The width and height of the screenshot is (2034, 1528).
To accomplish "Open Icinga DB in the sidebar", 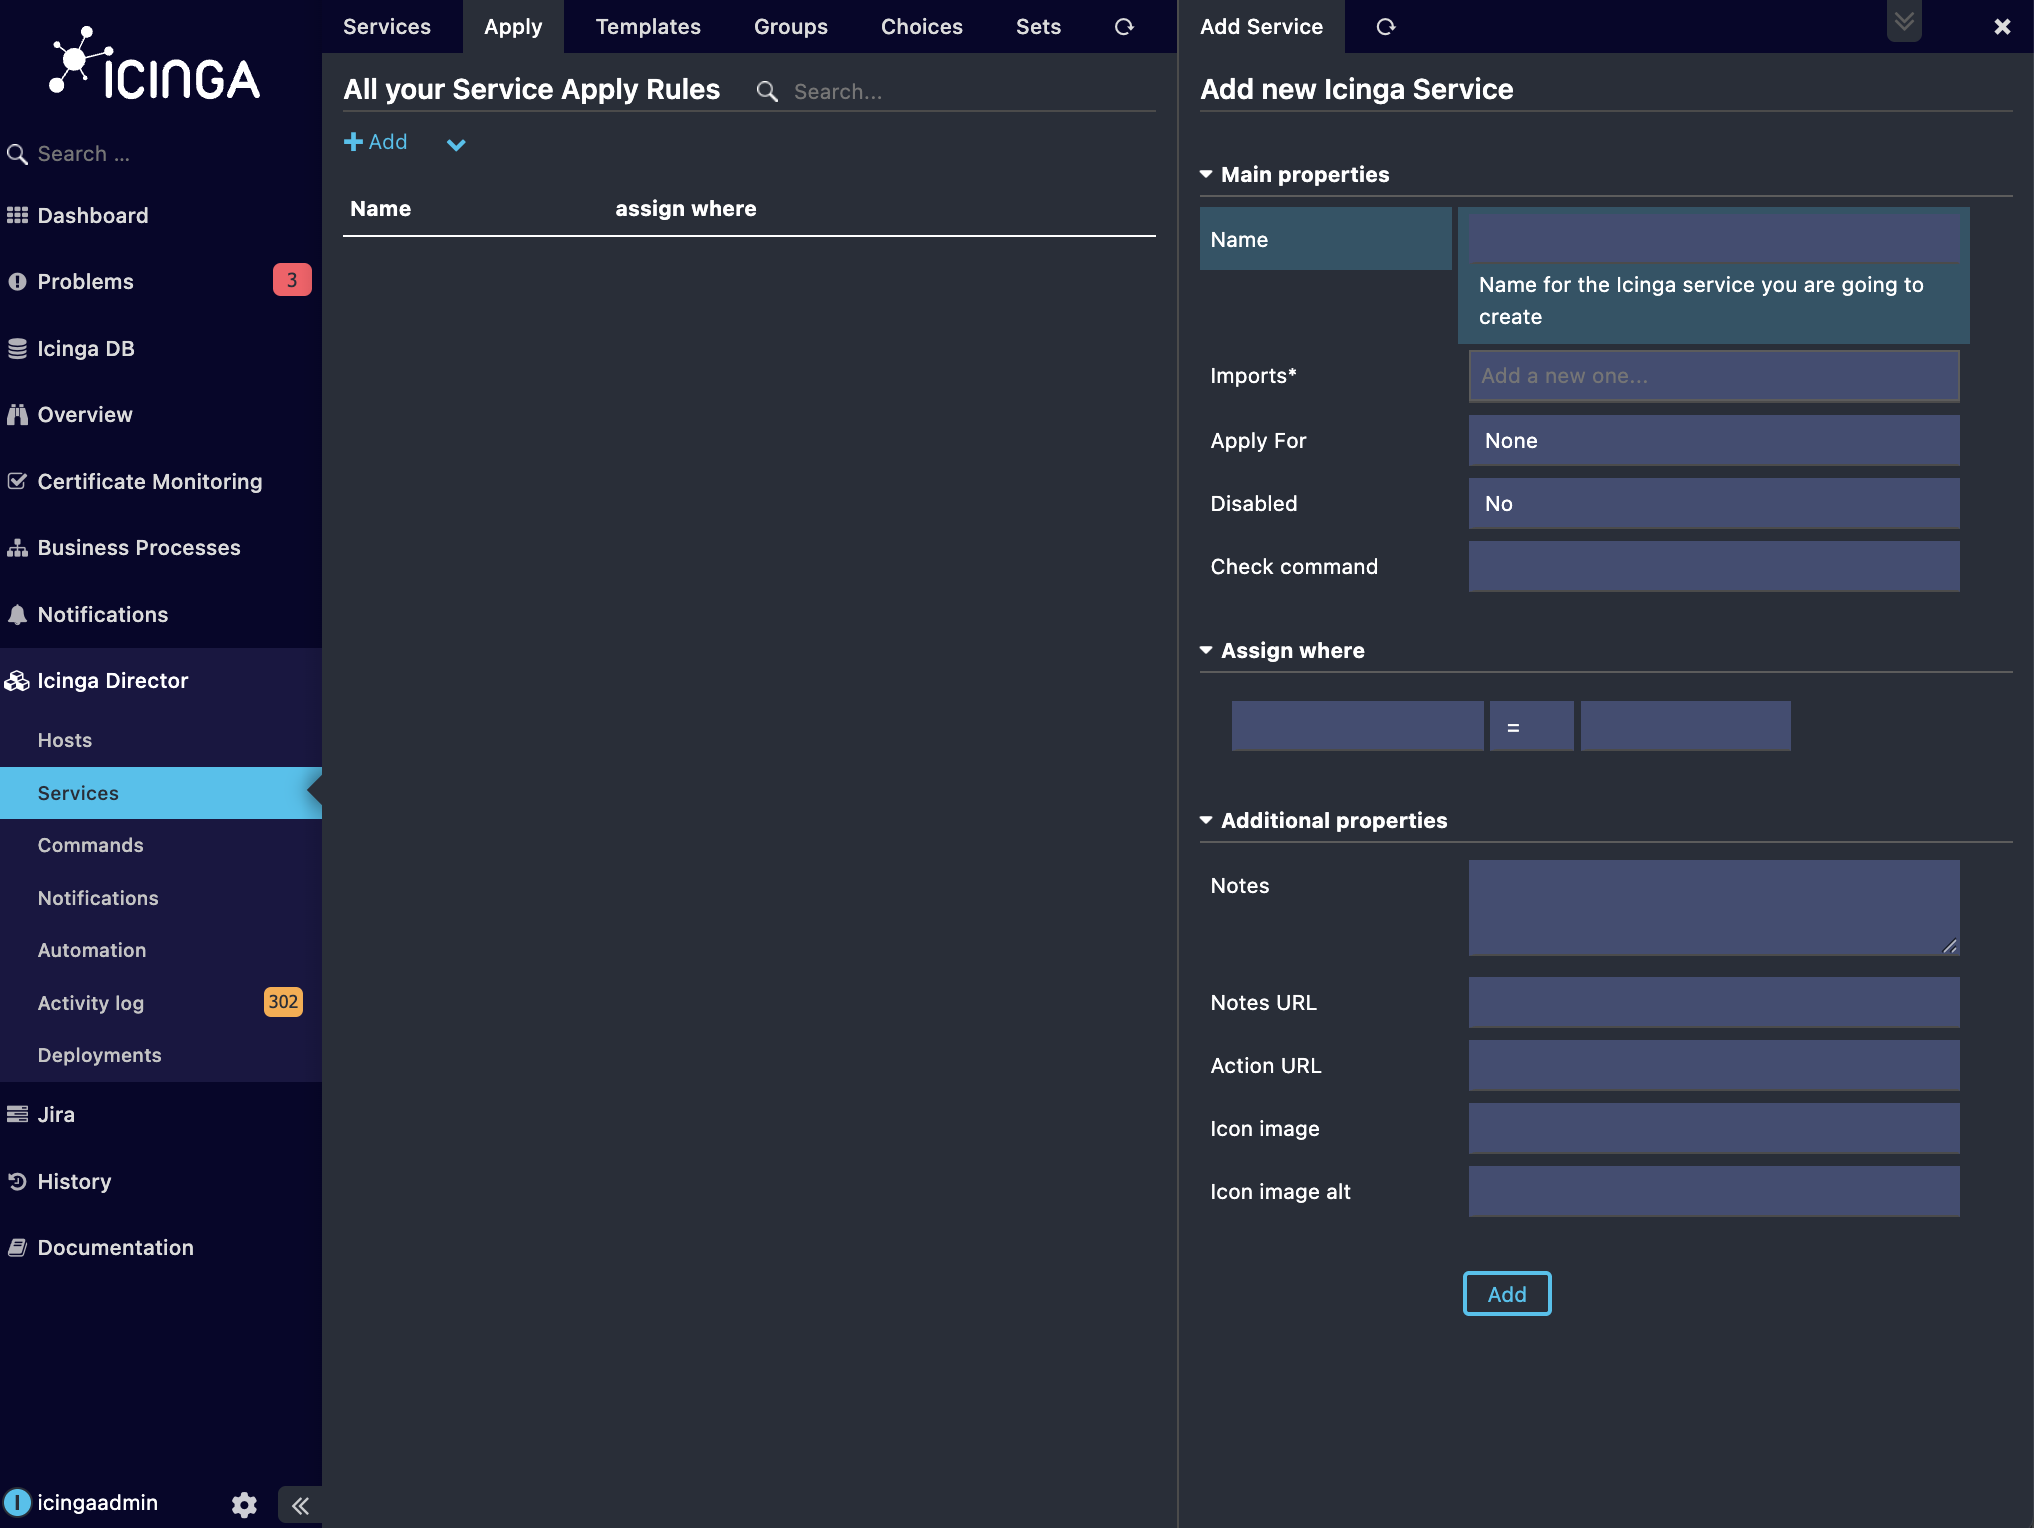I will point(85,348).
